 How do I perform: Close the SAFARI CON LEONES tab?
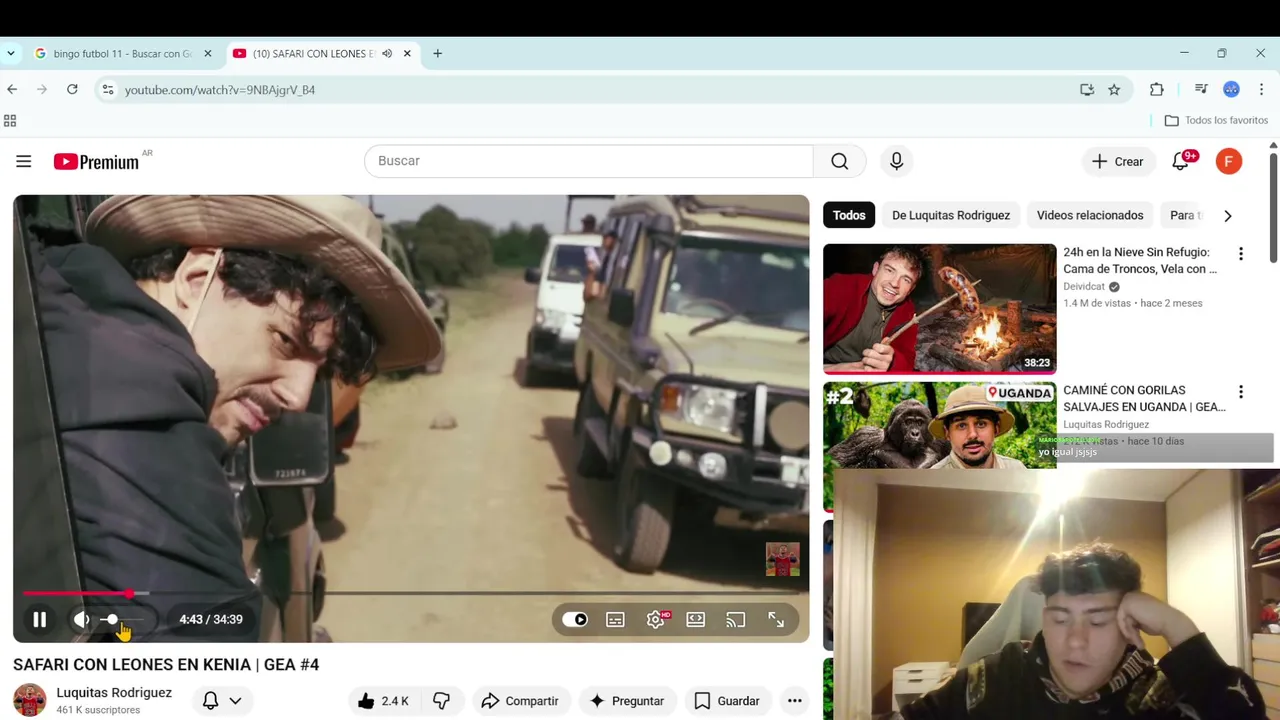point(407,53)
